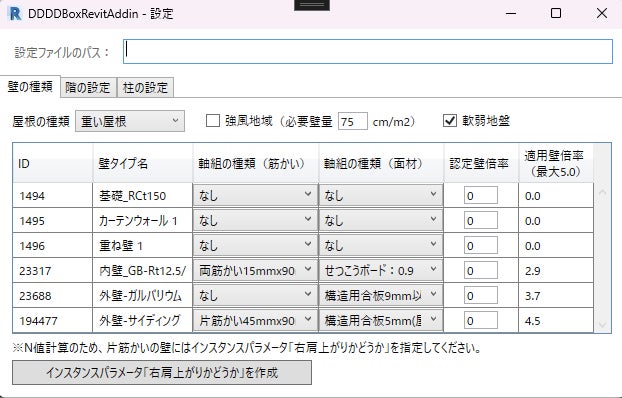Select the カーテンウォール 1 wall type cell
The height and width of the screenshot is (398, 622).
pyautogui.click(x=142, y=220)
